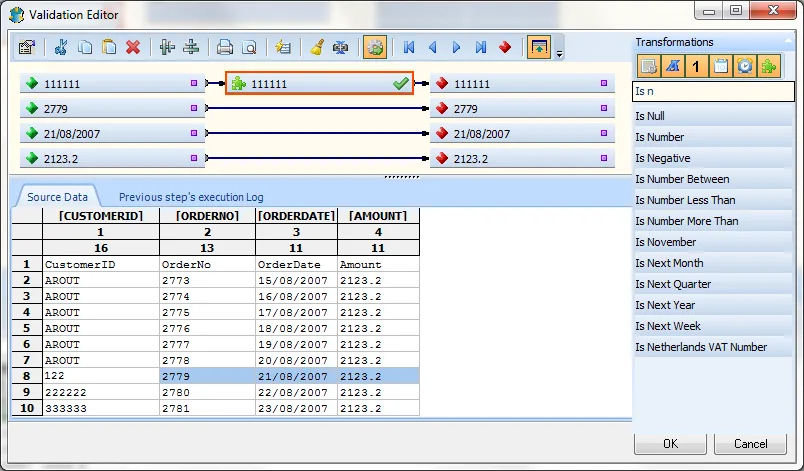Click the Print icon
Viewport: 804px width, 471px height.
pyautogui.click(x=225, y=48)
